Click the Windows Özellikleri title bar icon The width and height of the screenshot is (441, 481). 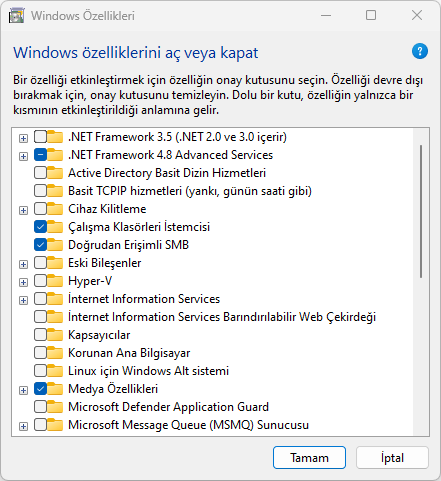pos(16,16)
